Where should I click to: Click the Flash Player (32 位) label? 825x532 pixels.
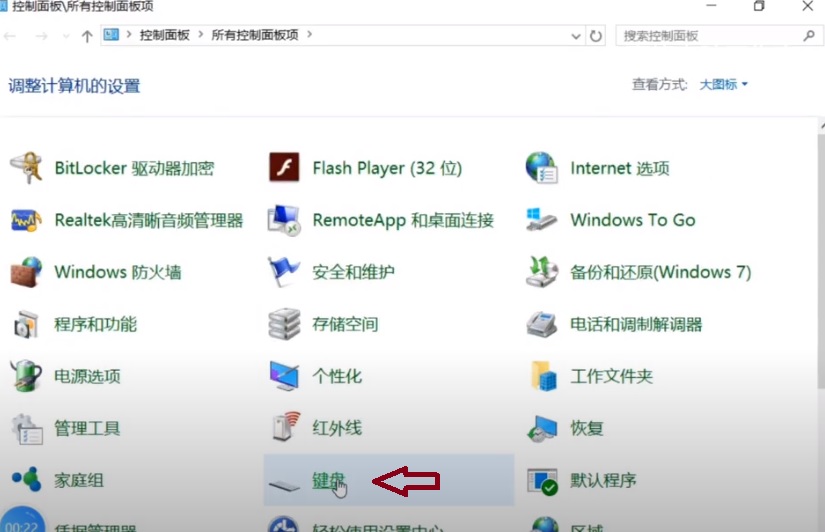click(387, 168)
